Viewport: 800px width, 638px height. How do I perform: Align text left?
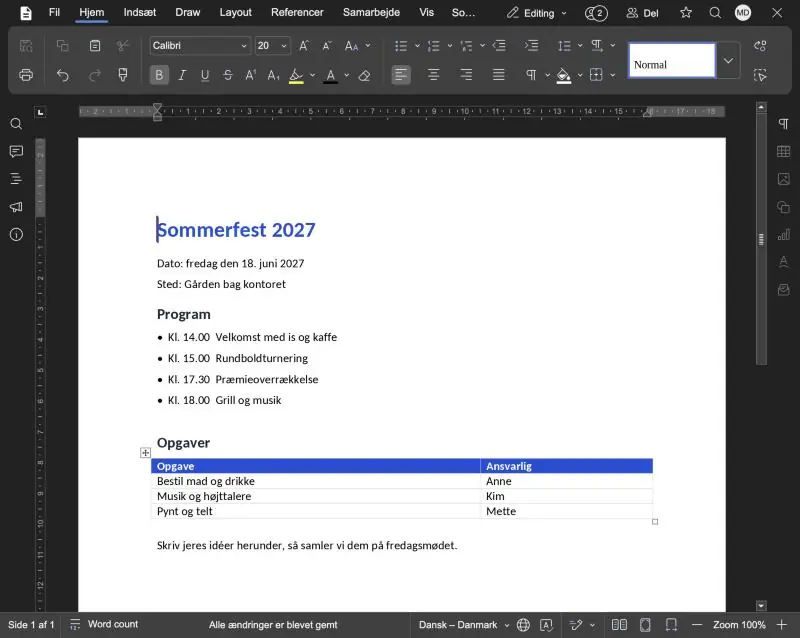tap(401, 76)
